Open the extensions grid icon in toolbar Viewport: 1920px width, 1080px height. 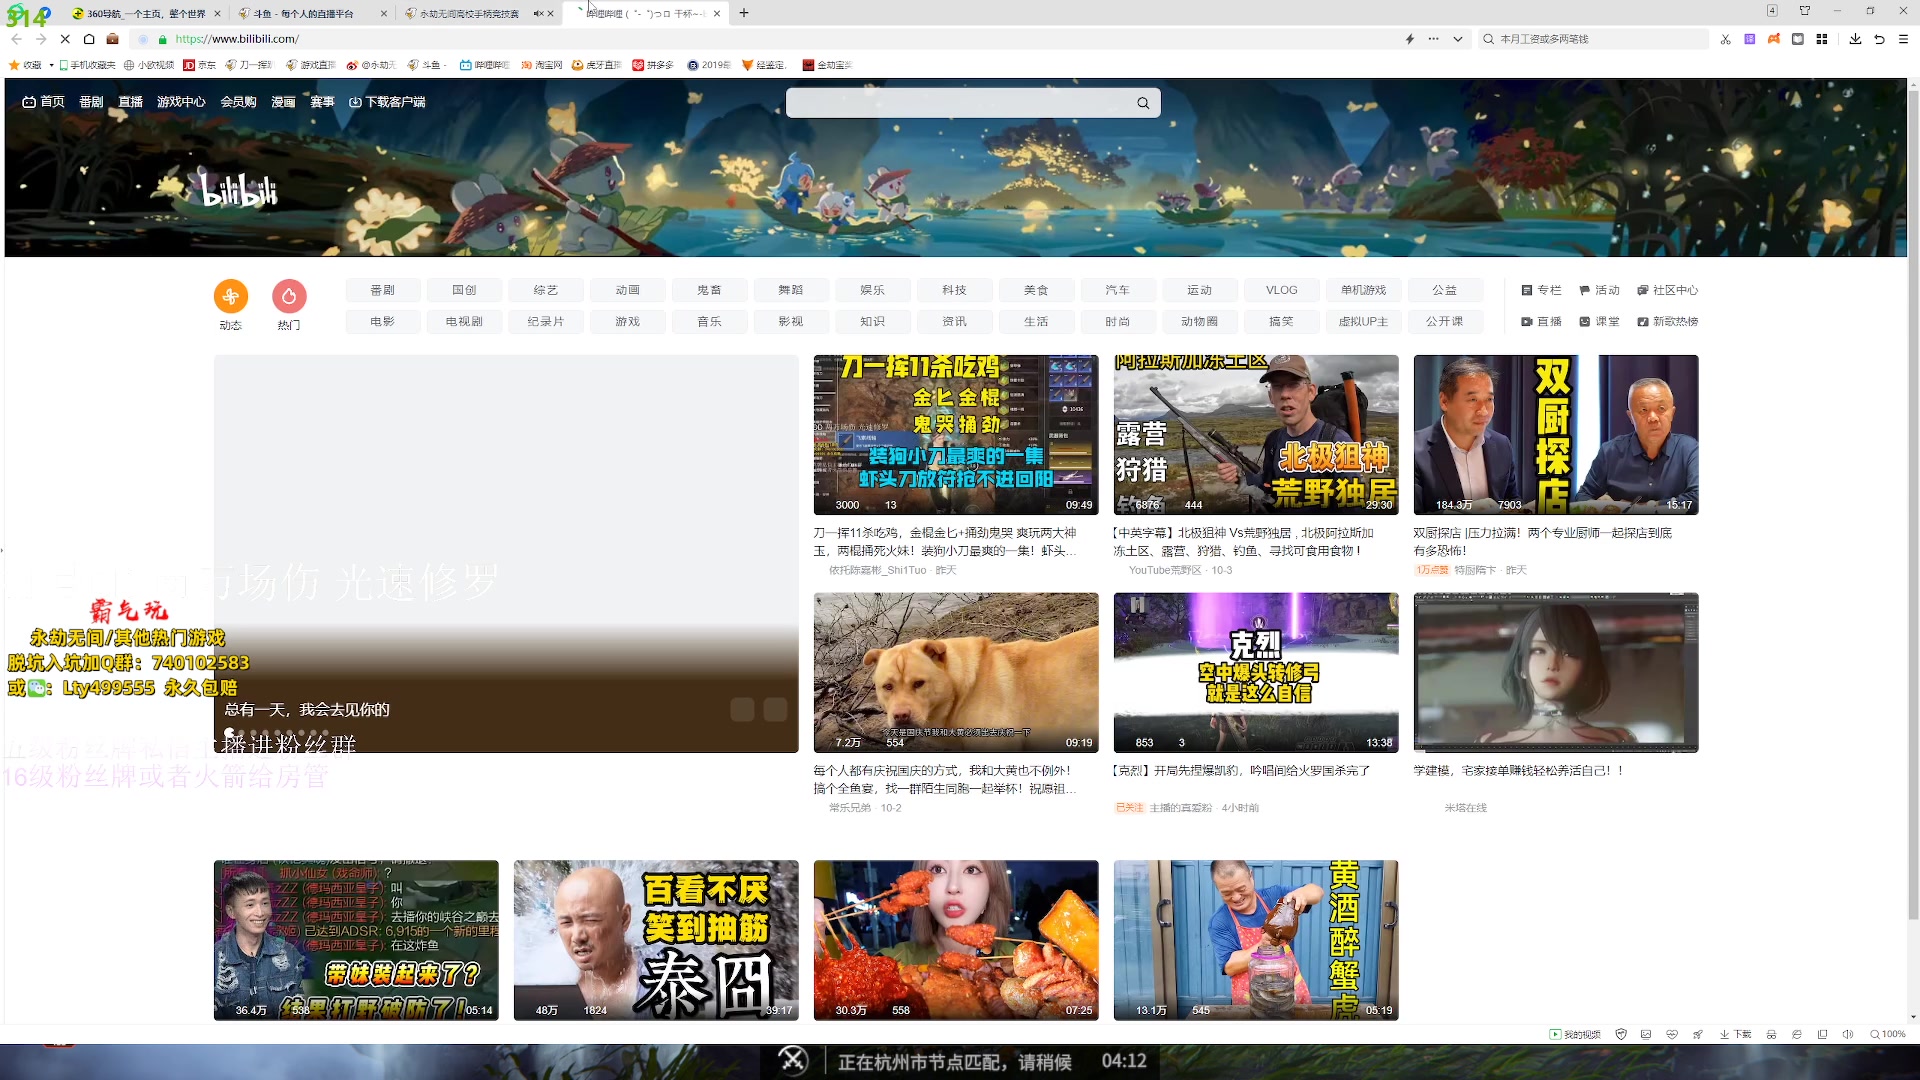coord(1822,39)
